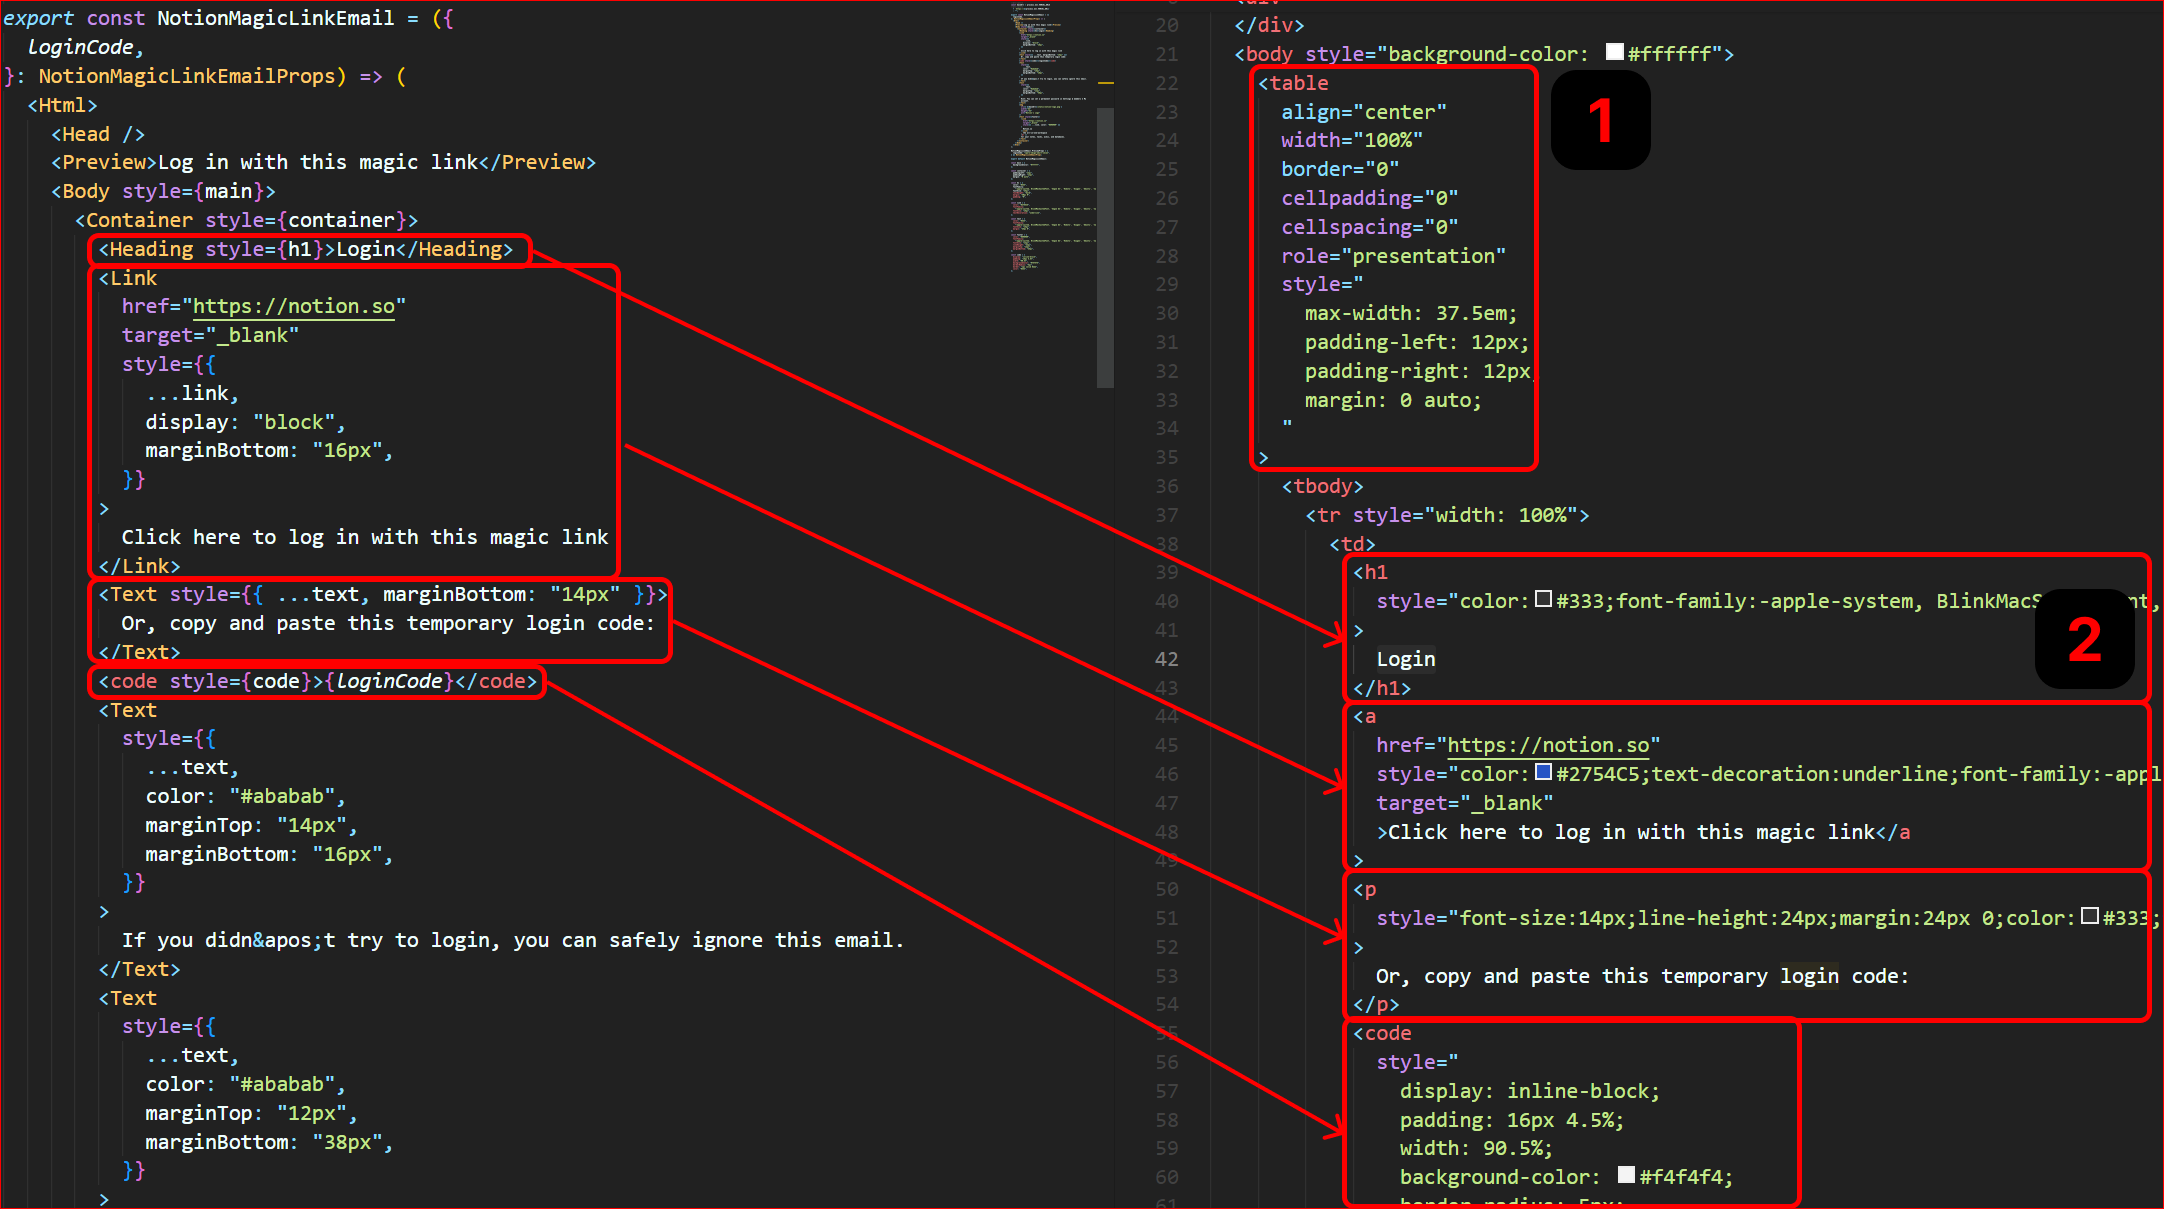
Task: Click #333 color swatch in p style
Action: [x=2089, y=916]
